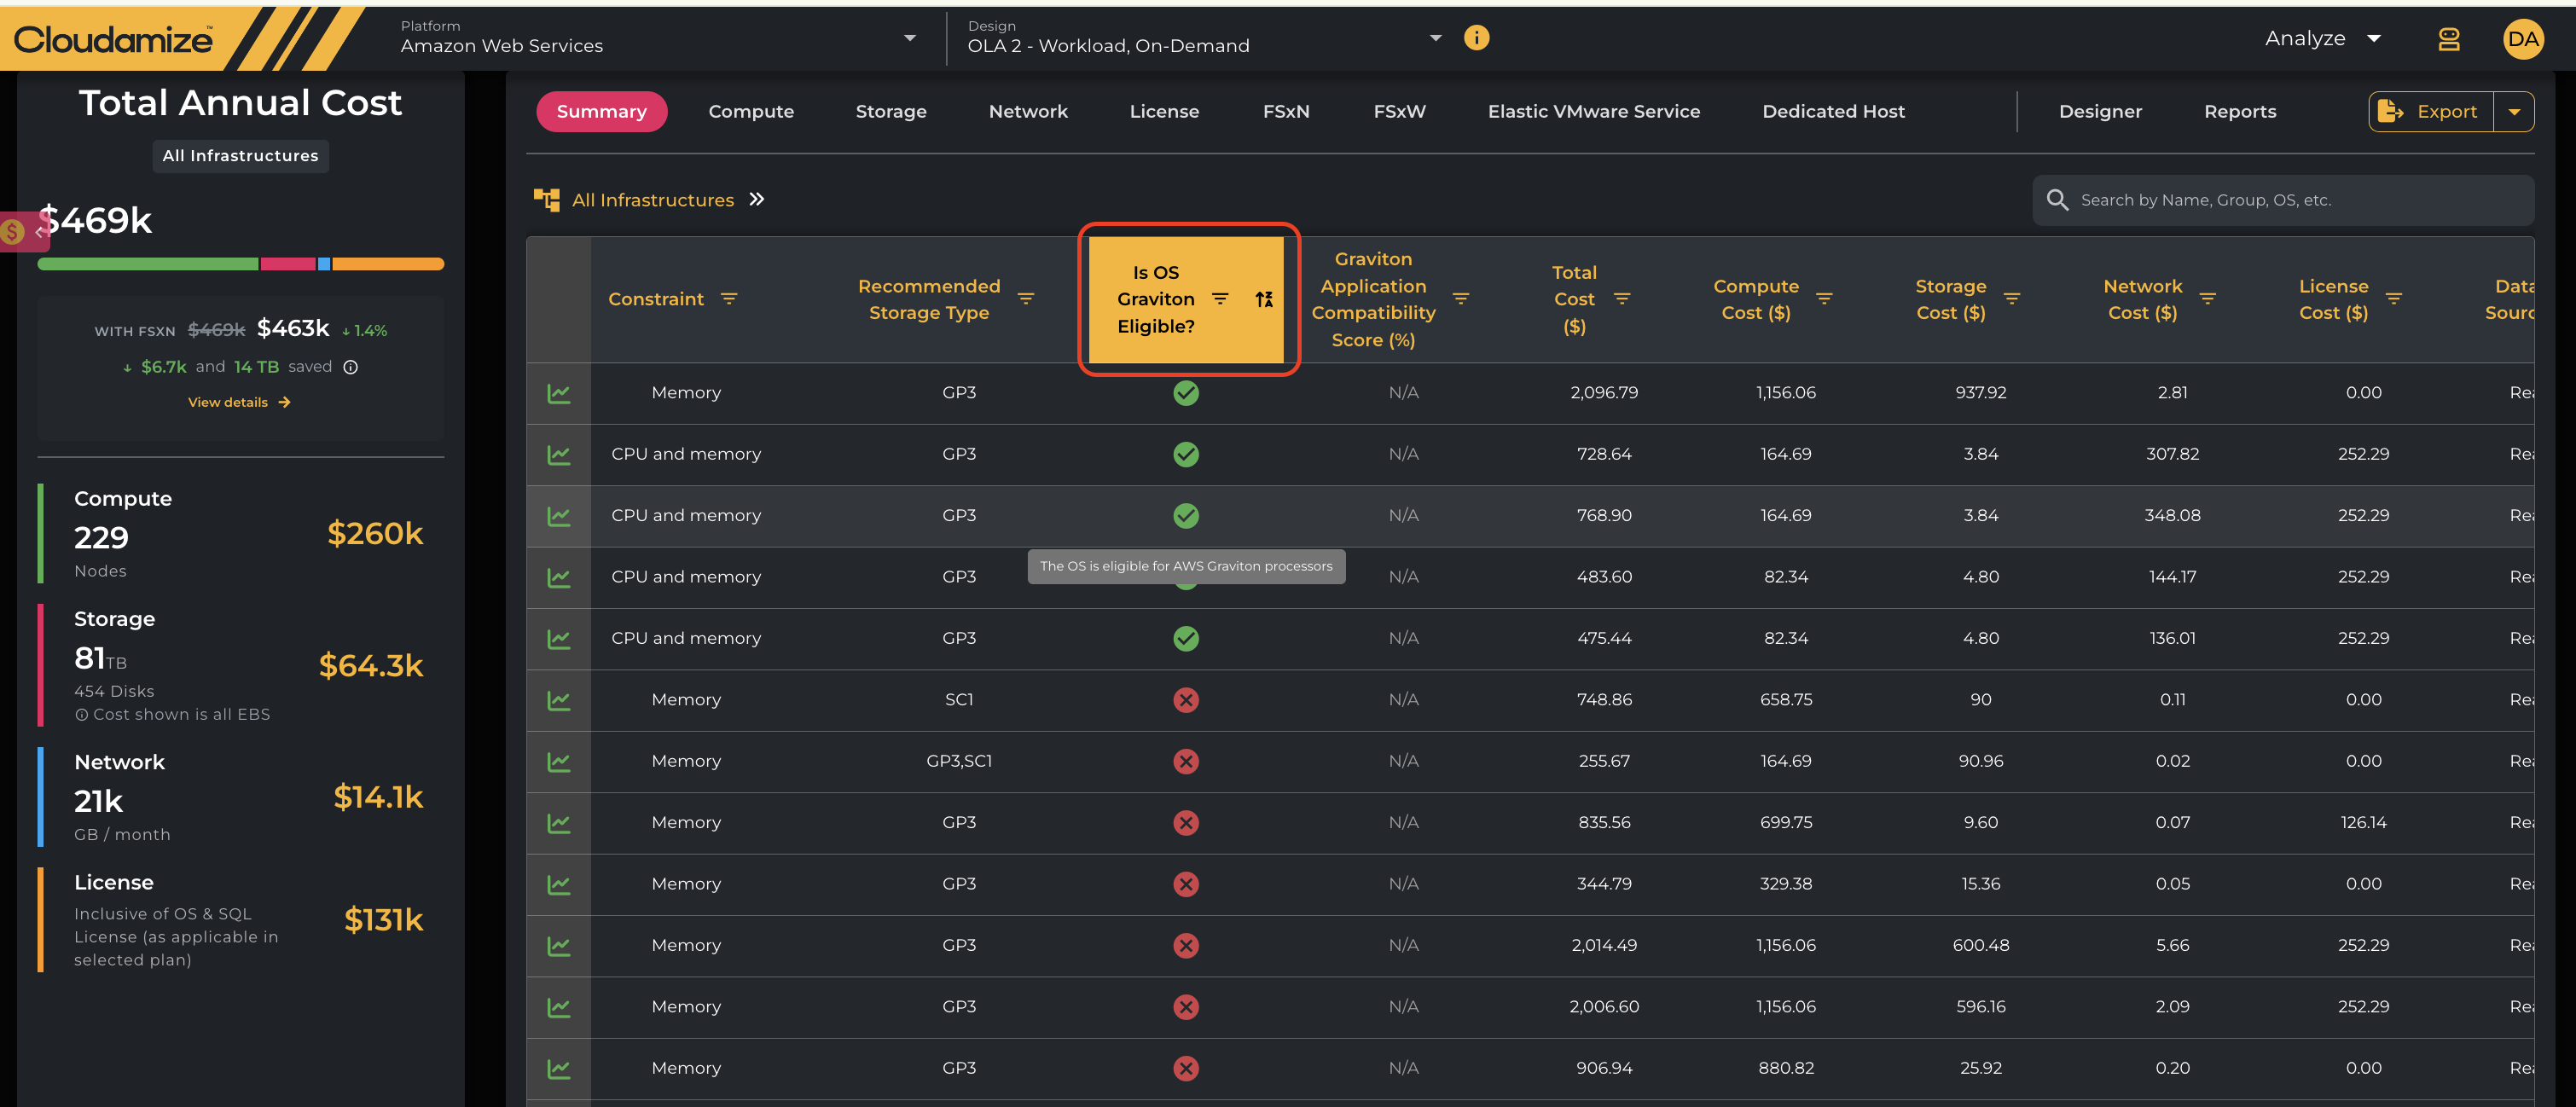The height and width of the screenshot is (1107, 2576).
Task: Open the DA user avatar menu
Action: click(x=2522, y=39)
